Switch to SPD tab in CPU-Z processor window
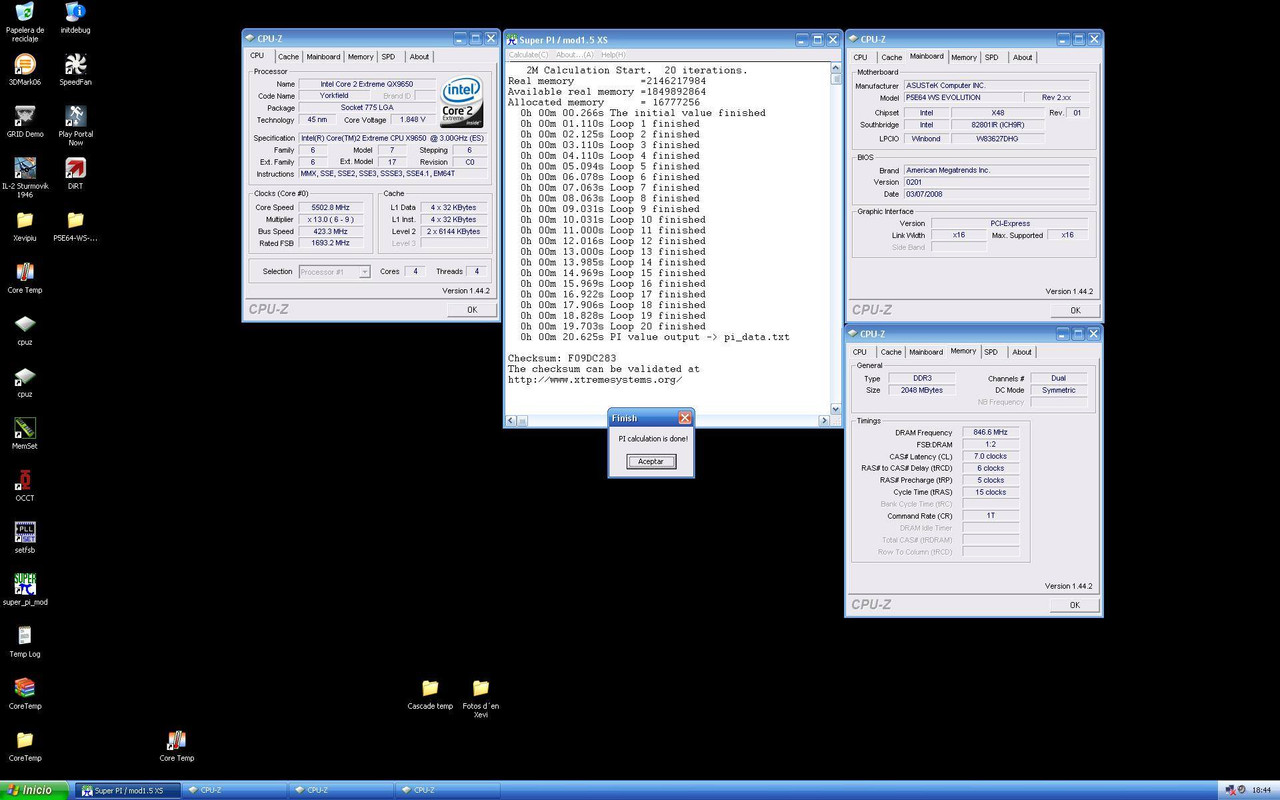1280x800 pixels. click(388, 57)
